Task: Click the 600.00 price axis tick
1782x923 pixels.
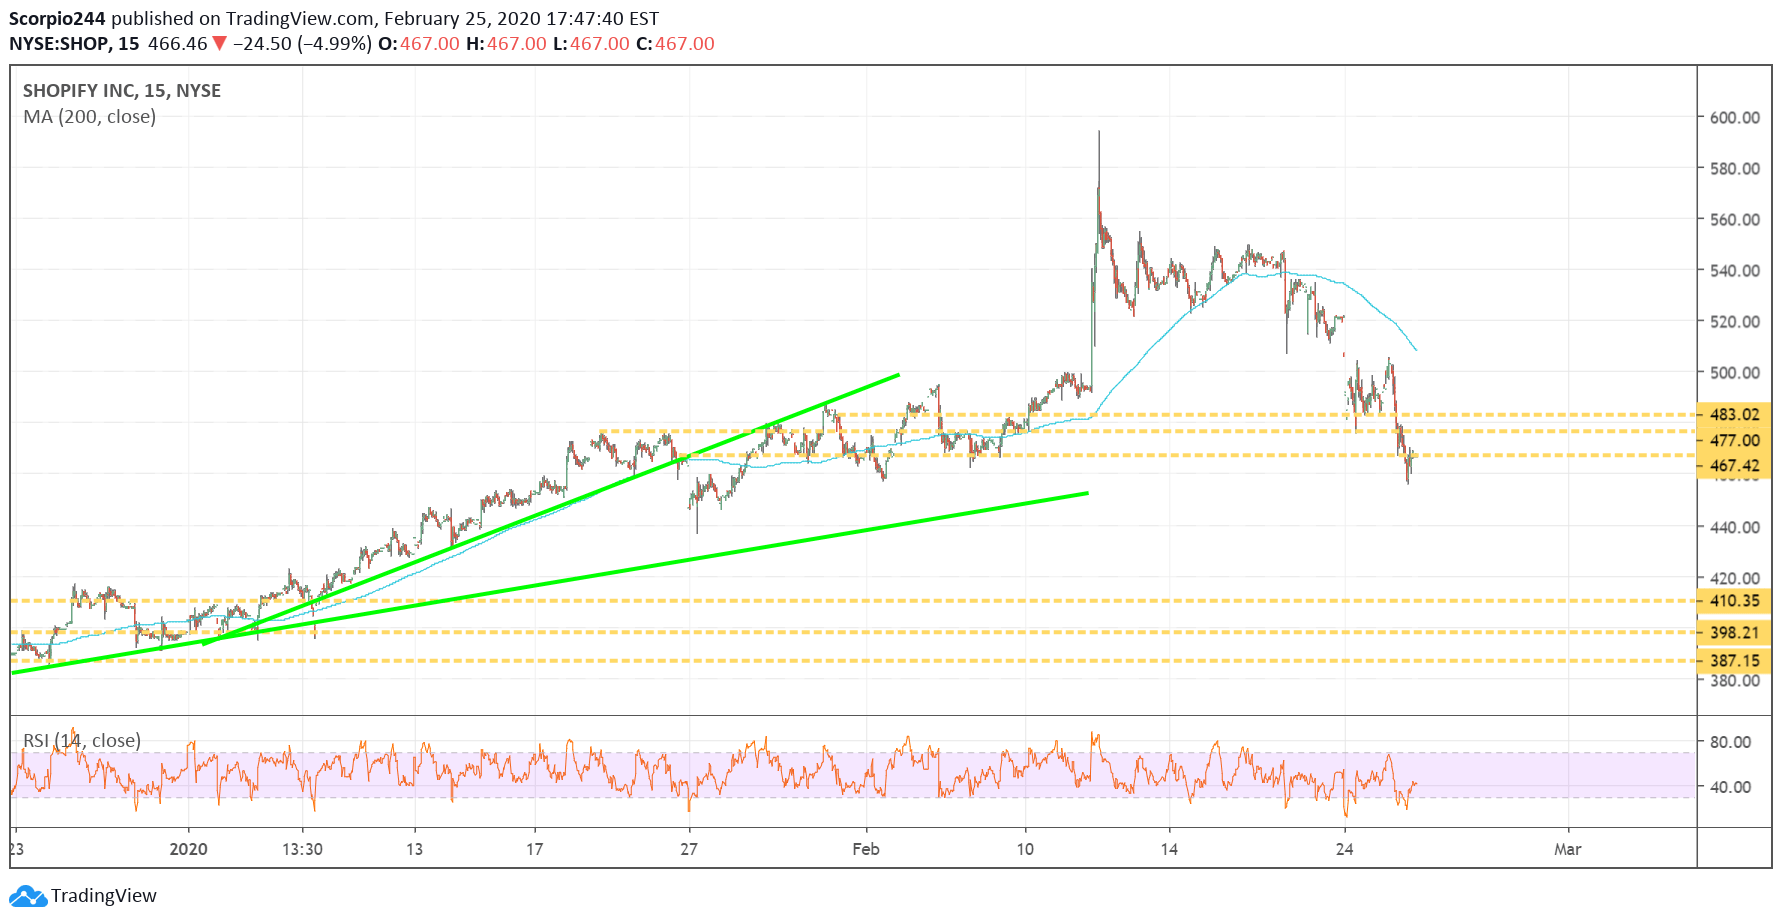Action: (x=1735, y=118)
